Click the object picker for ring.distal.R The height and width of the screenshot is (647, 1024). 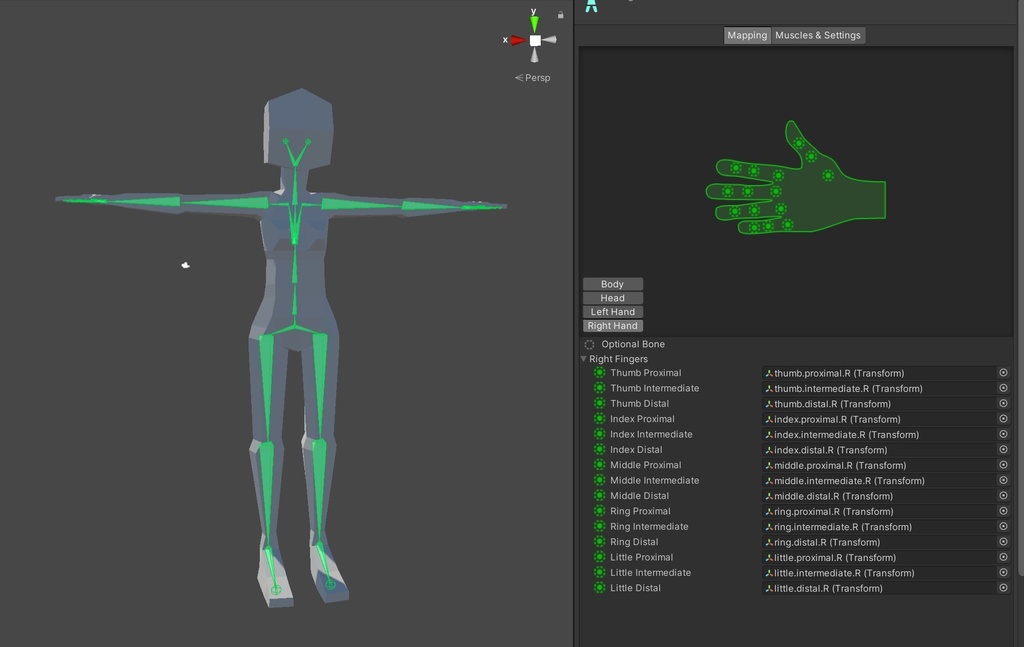click(x=1003, y=541)
